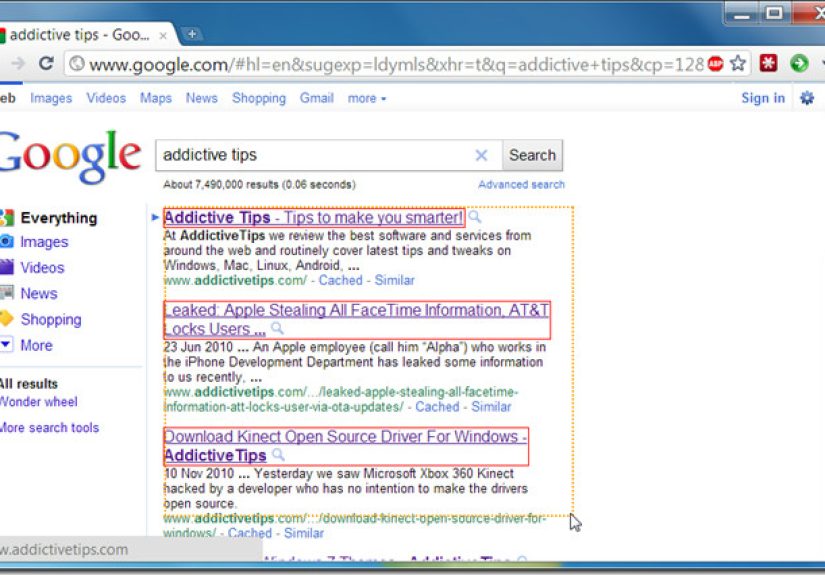Click the preview magnifier beside Leaked Apple result

[x=277, y=328]
